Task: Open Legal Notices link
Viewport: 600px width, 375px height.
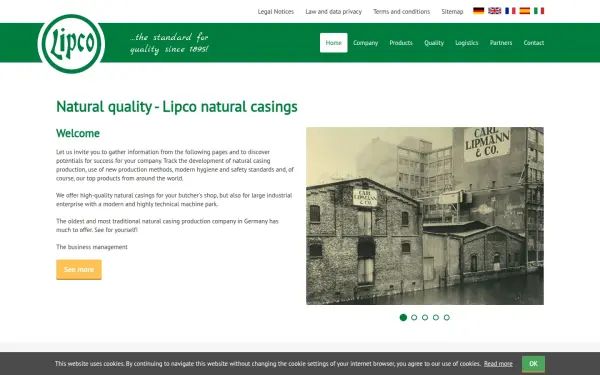Action: pos(276,11)
